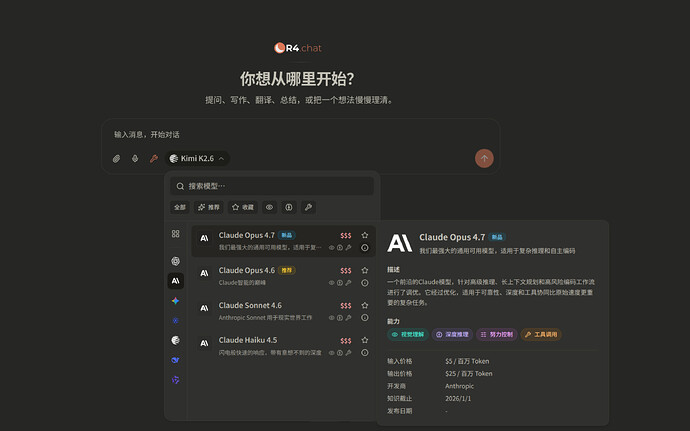This screenshot has height=431, width=690.
Task: Star Claude Opus 4.7 as favorite
Action: [365, 235]
